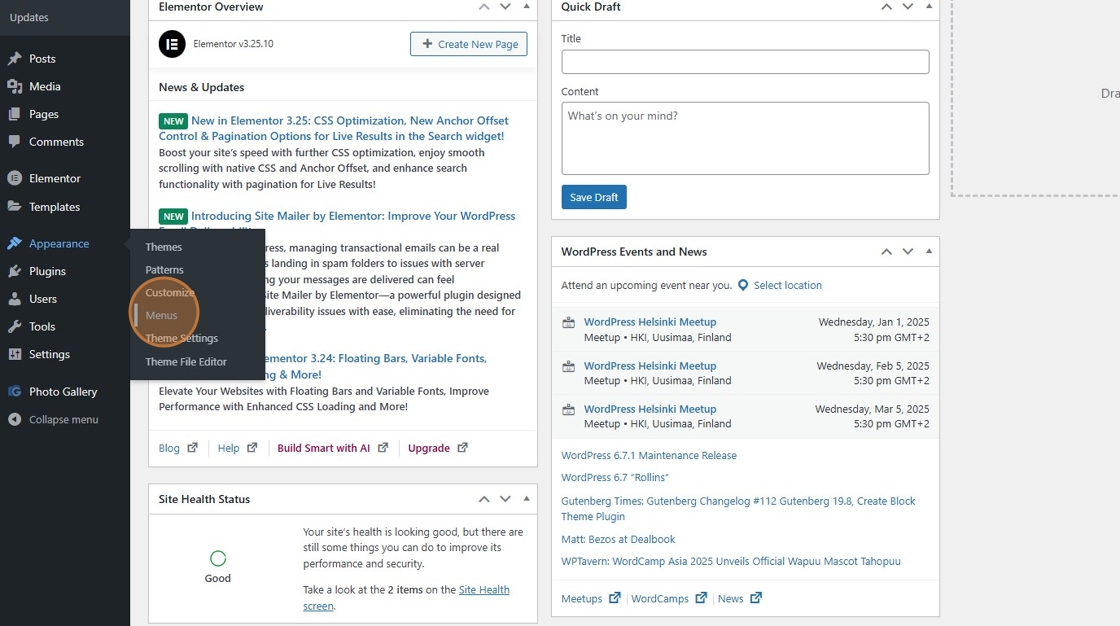The image size is (1120, 626).
Task: Click Collapse menu in the sidebar
Action: tap(64, 419)
